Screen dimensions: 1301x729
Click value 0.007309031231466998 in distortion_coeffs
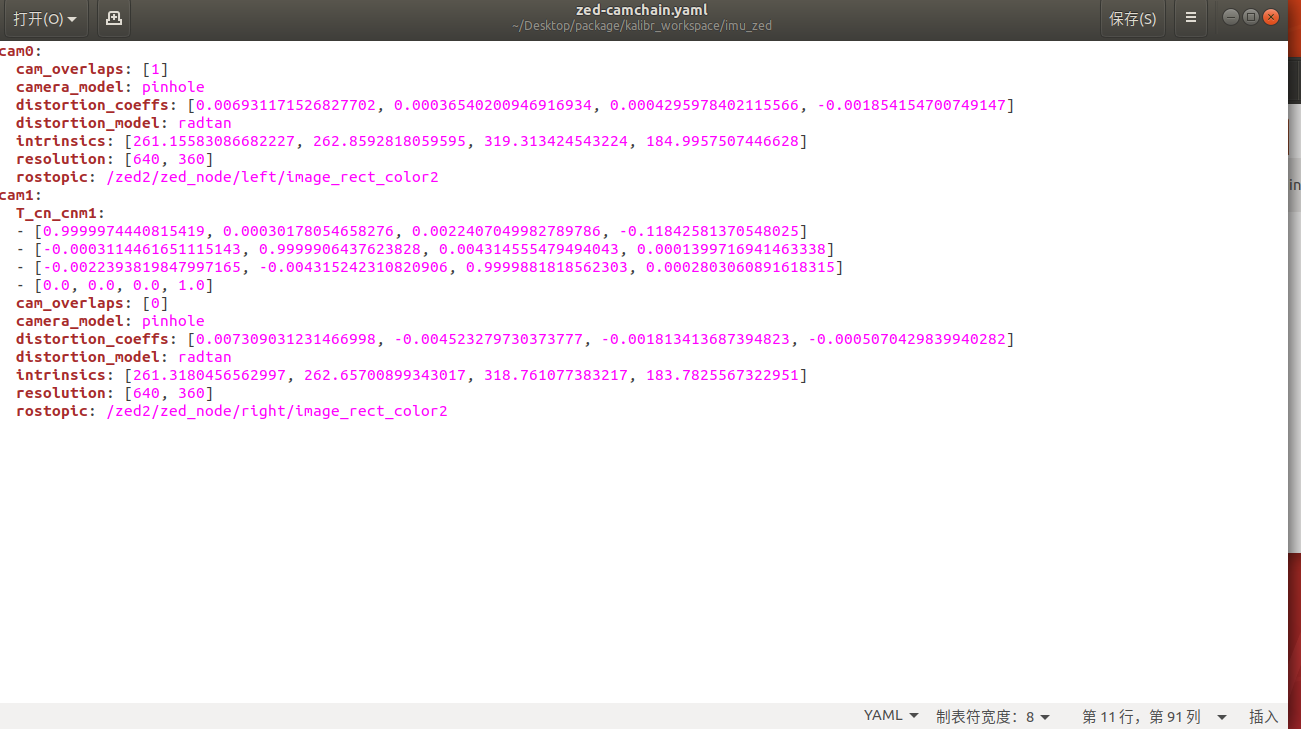point(285,339)
